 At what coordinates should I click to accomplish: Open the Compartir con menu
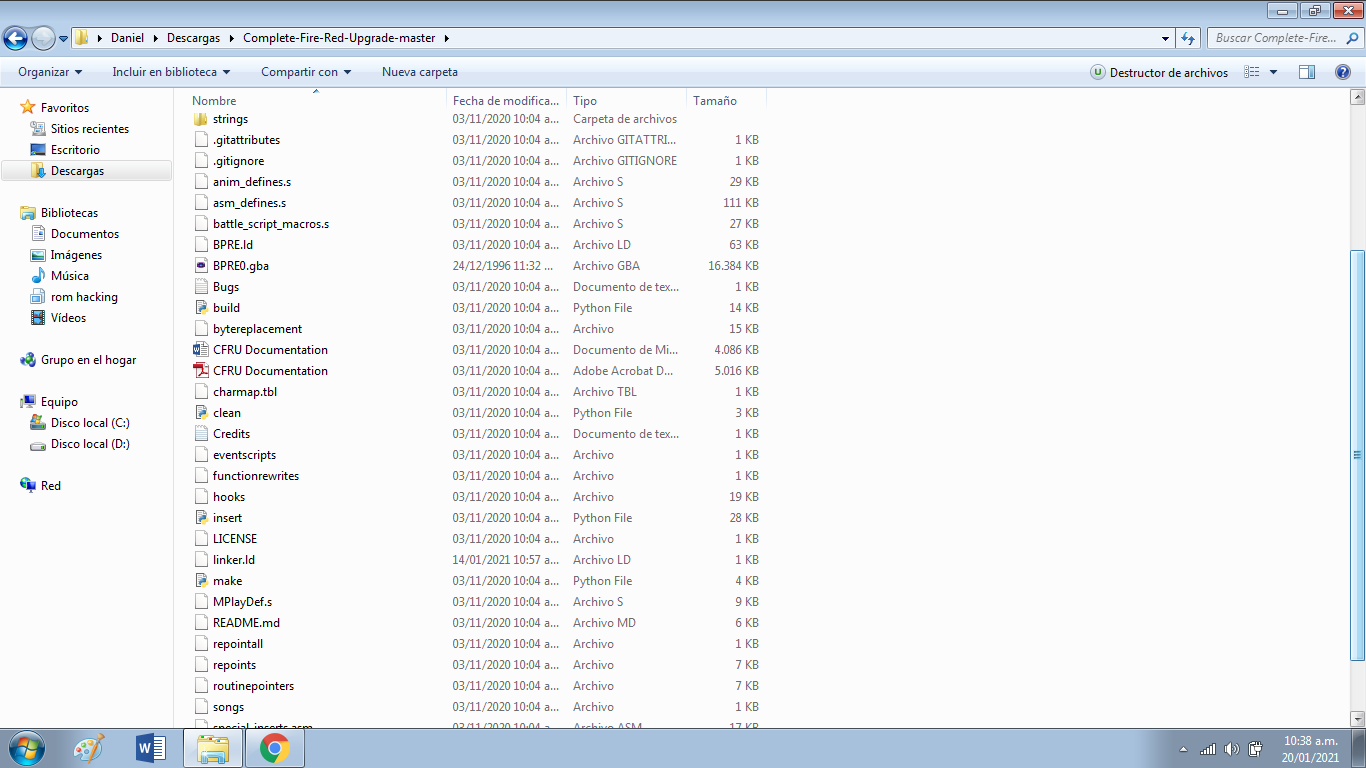(306, 72)
